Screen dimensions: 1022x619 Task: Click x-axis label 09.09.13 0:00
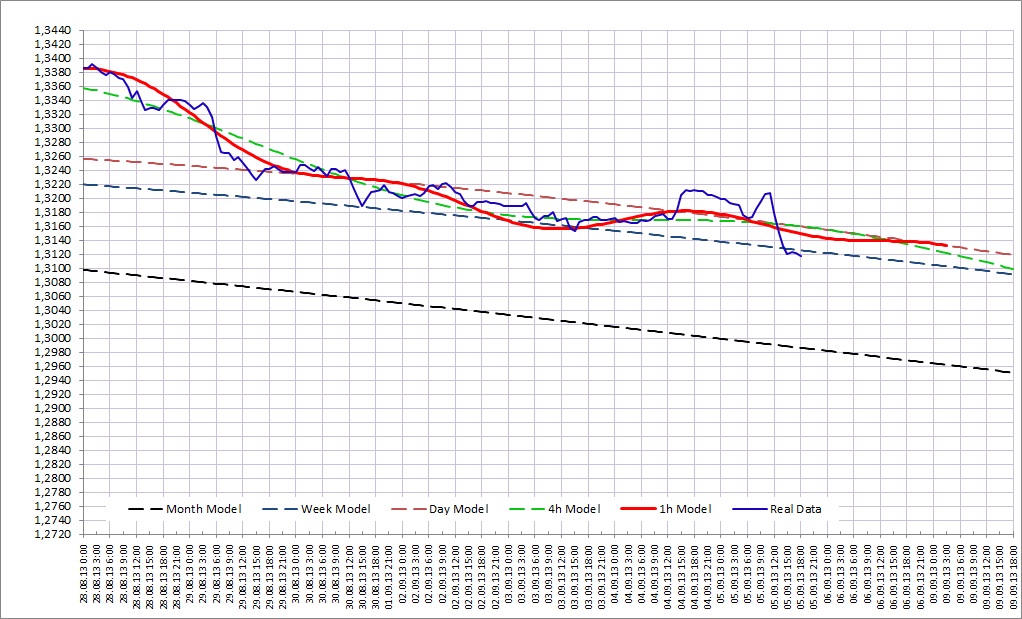[934, 574]
